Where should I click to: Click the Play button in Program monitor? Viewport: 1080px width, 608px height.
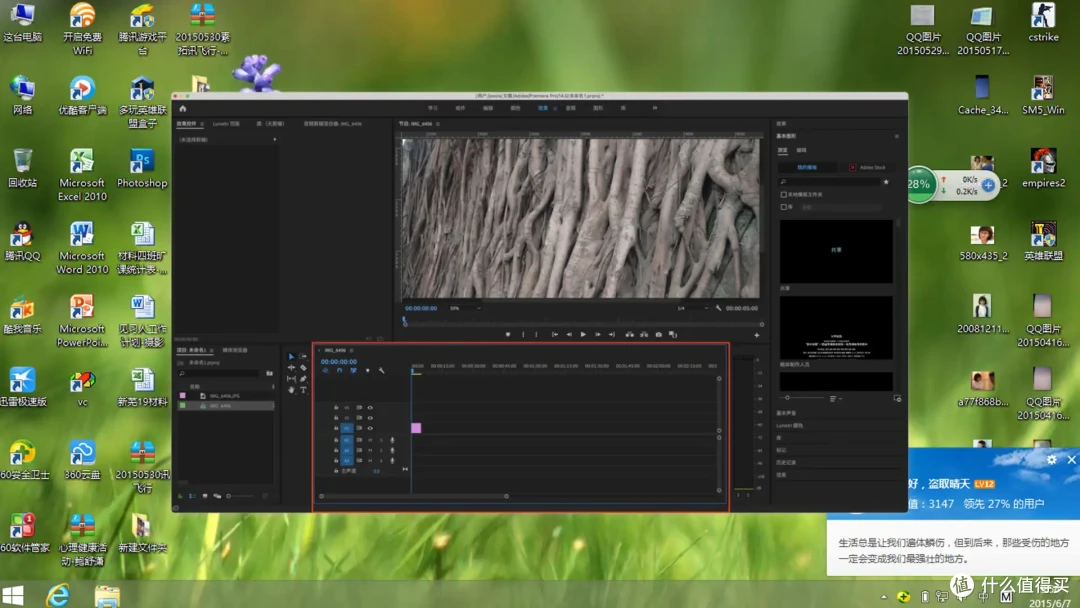[583, 335]
